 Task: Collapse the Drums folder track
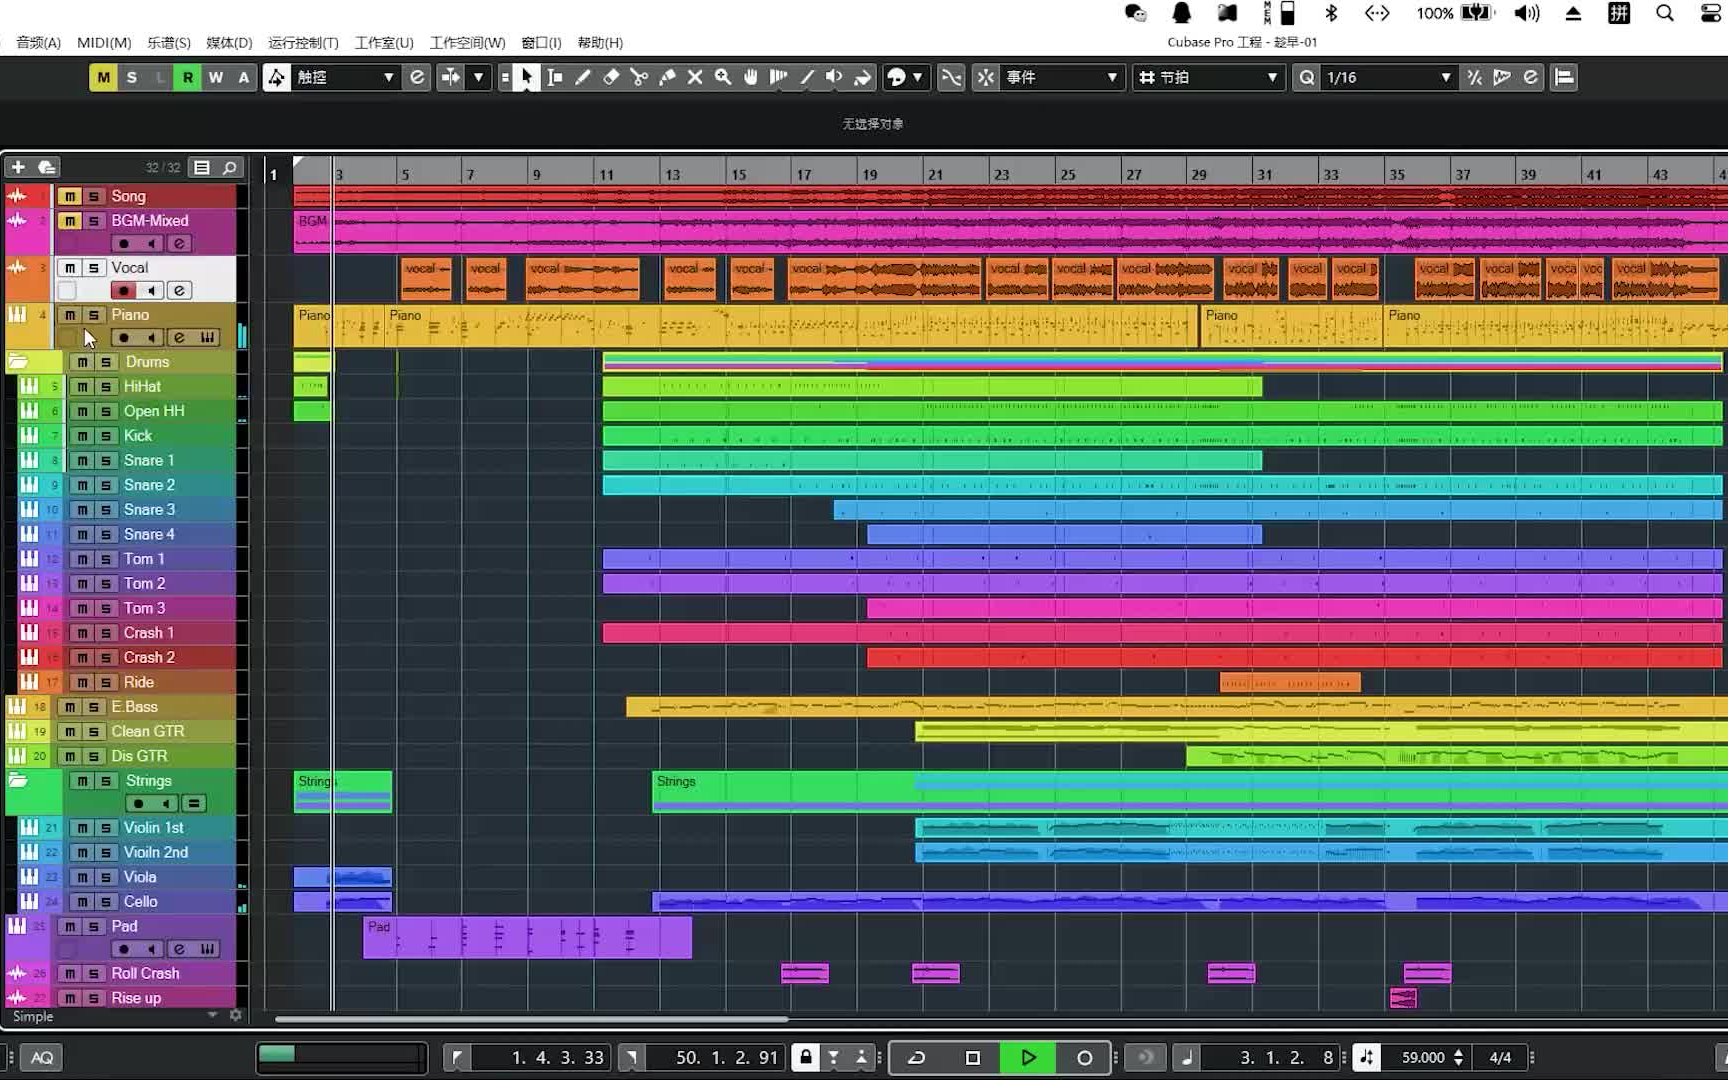(19, 362)
